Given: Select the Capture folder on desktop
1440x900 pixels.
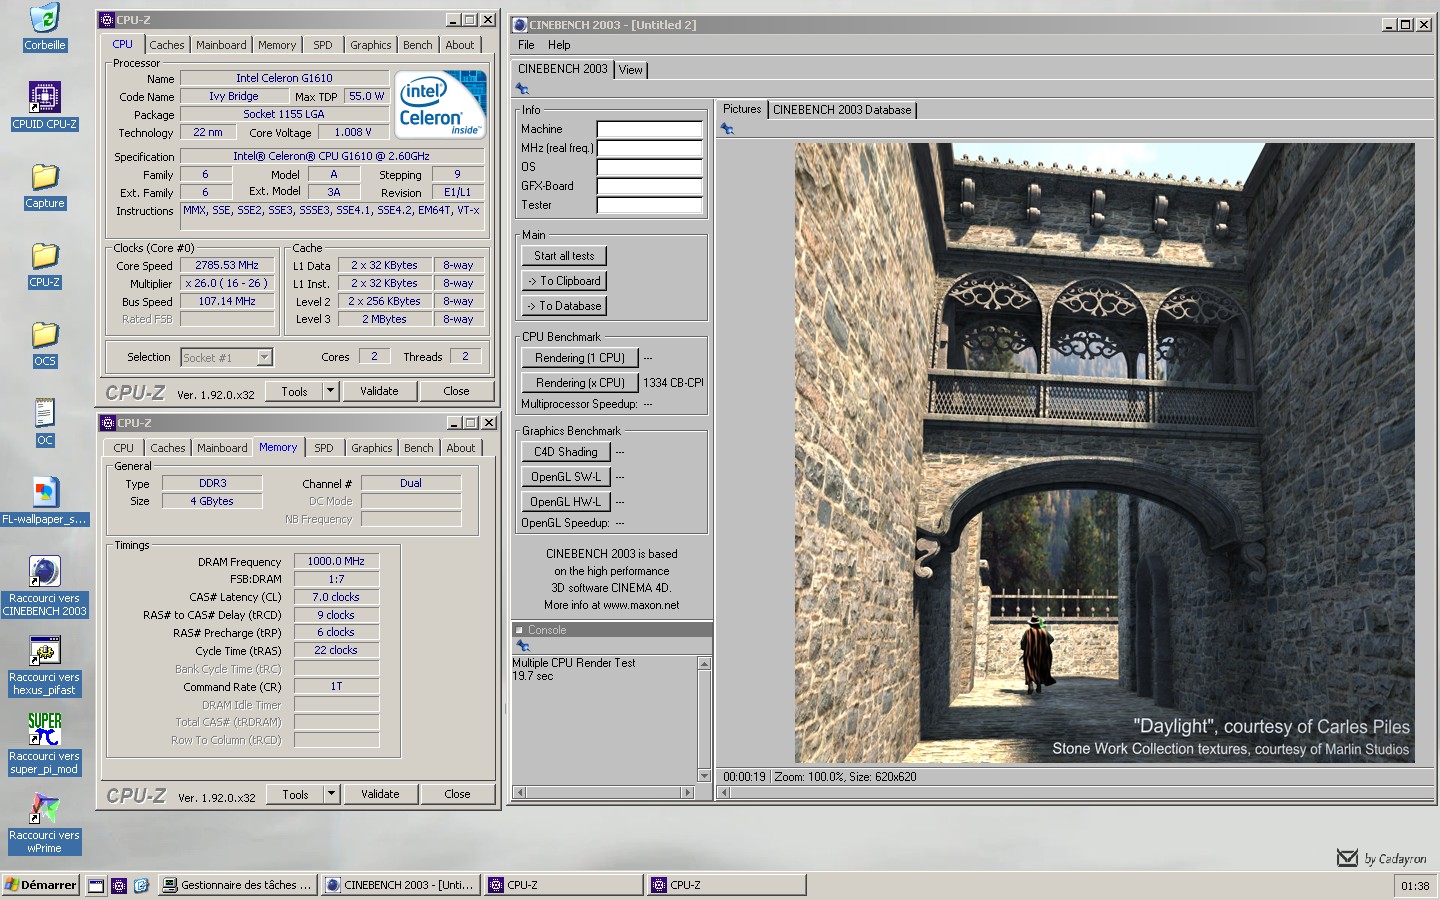Looking at the screenshot, I should (x=44, y=177).
